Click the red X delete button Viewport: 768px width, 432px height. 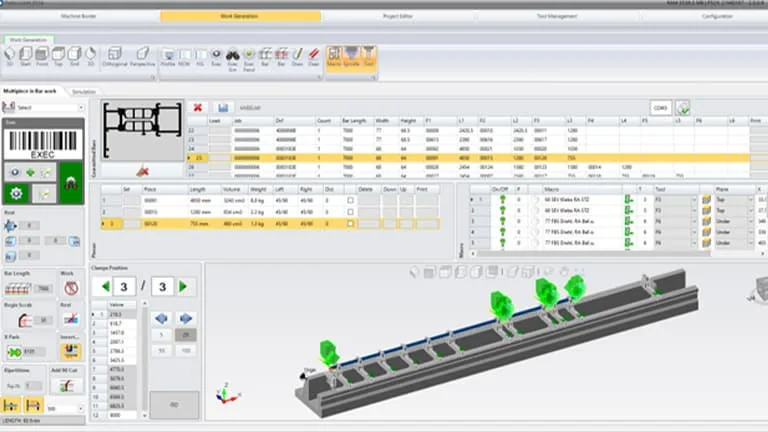(x=198, y=107)
